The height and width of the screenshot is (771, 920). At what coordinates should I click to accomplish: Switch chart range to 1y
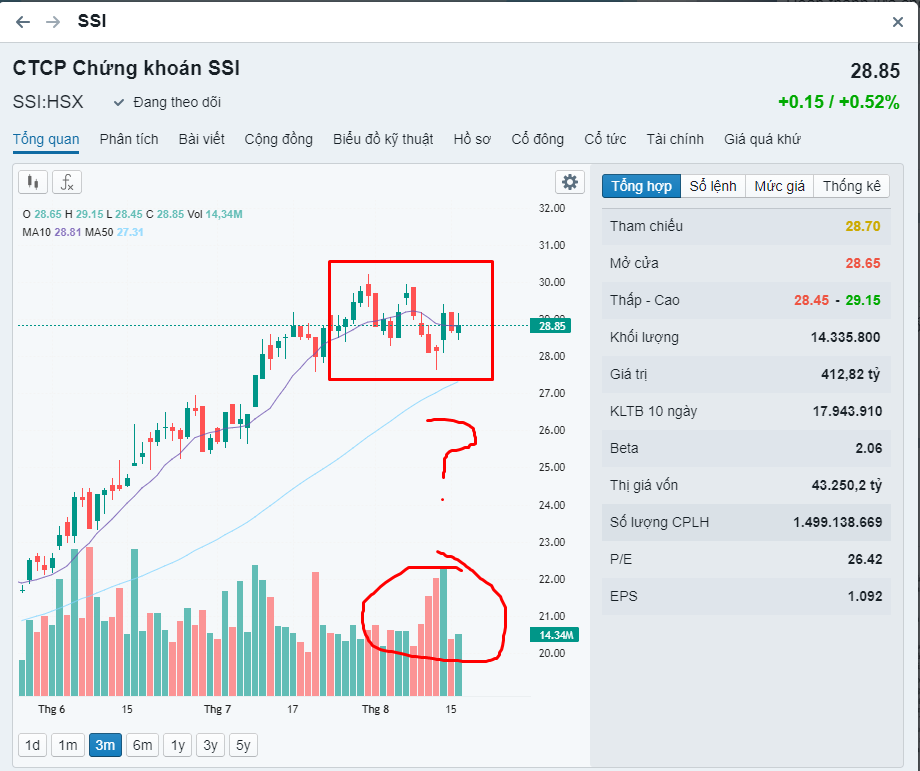pyautogui.click(x=178, y=744)
